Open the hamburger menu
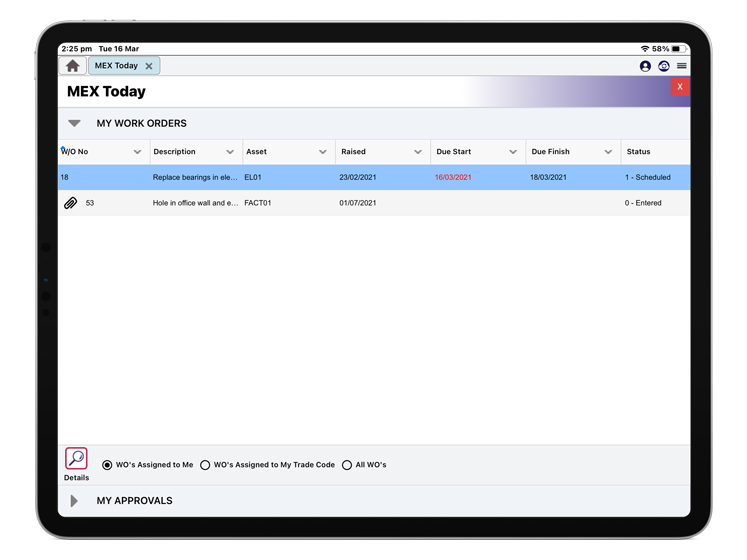The width and height of the screenshot is (747, 560). (x=682, y=66)
